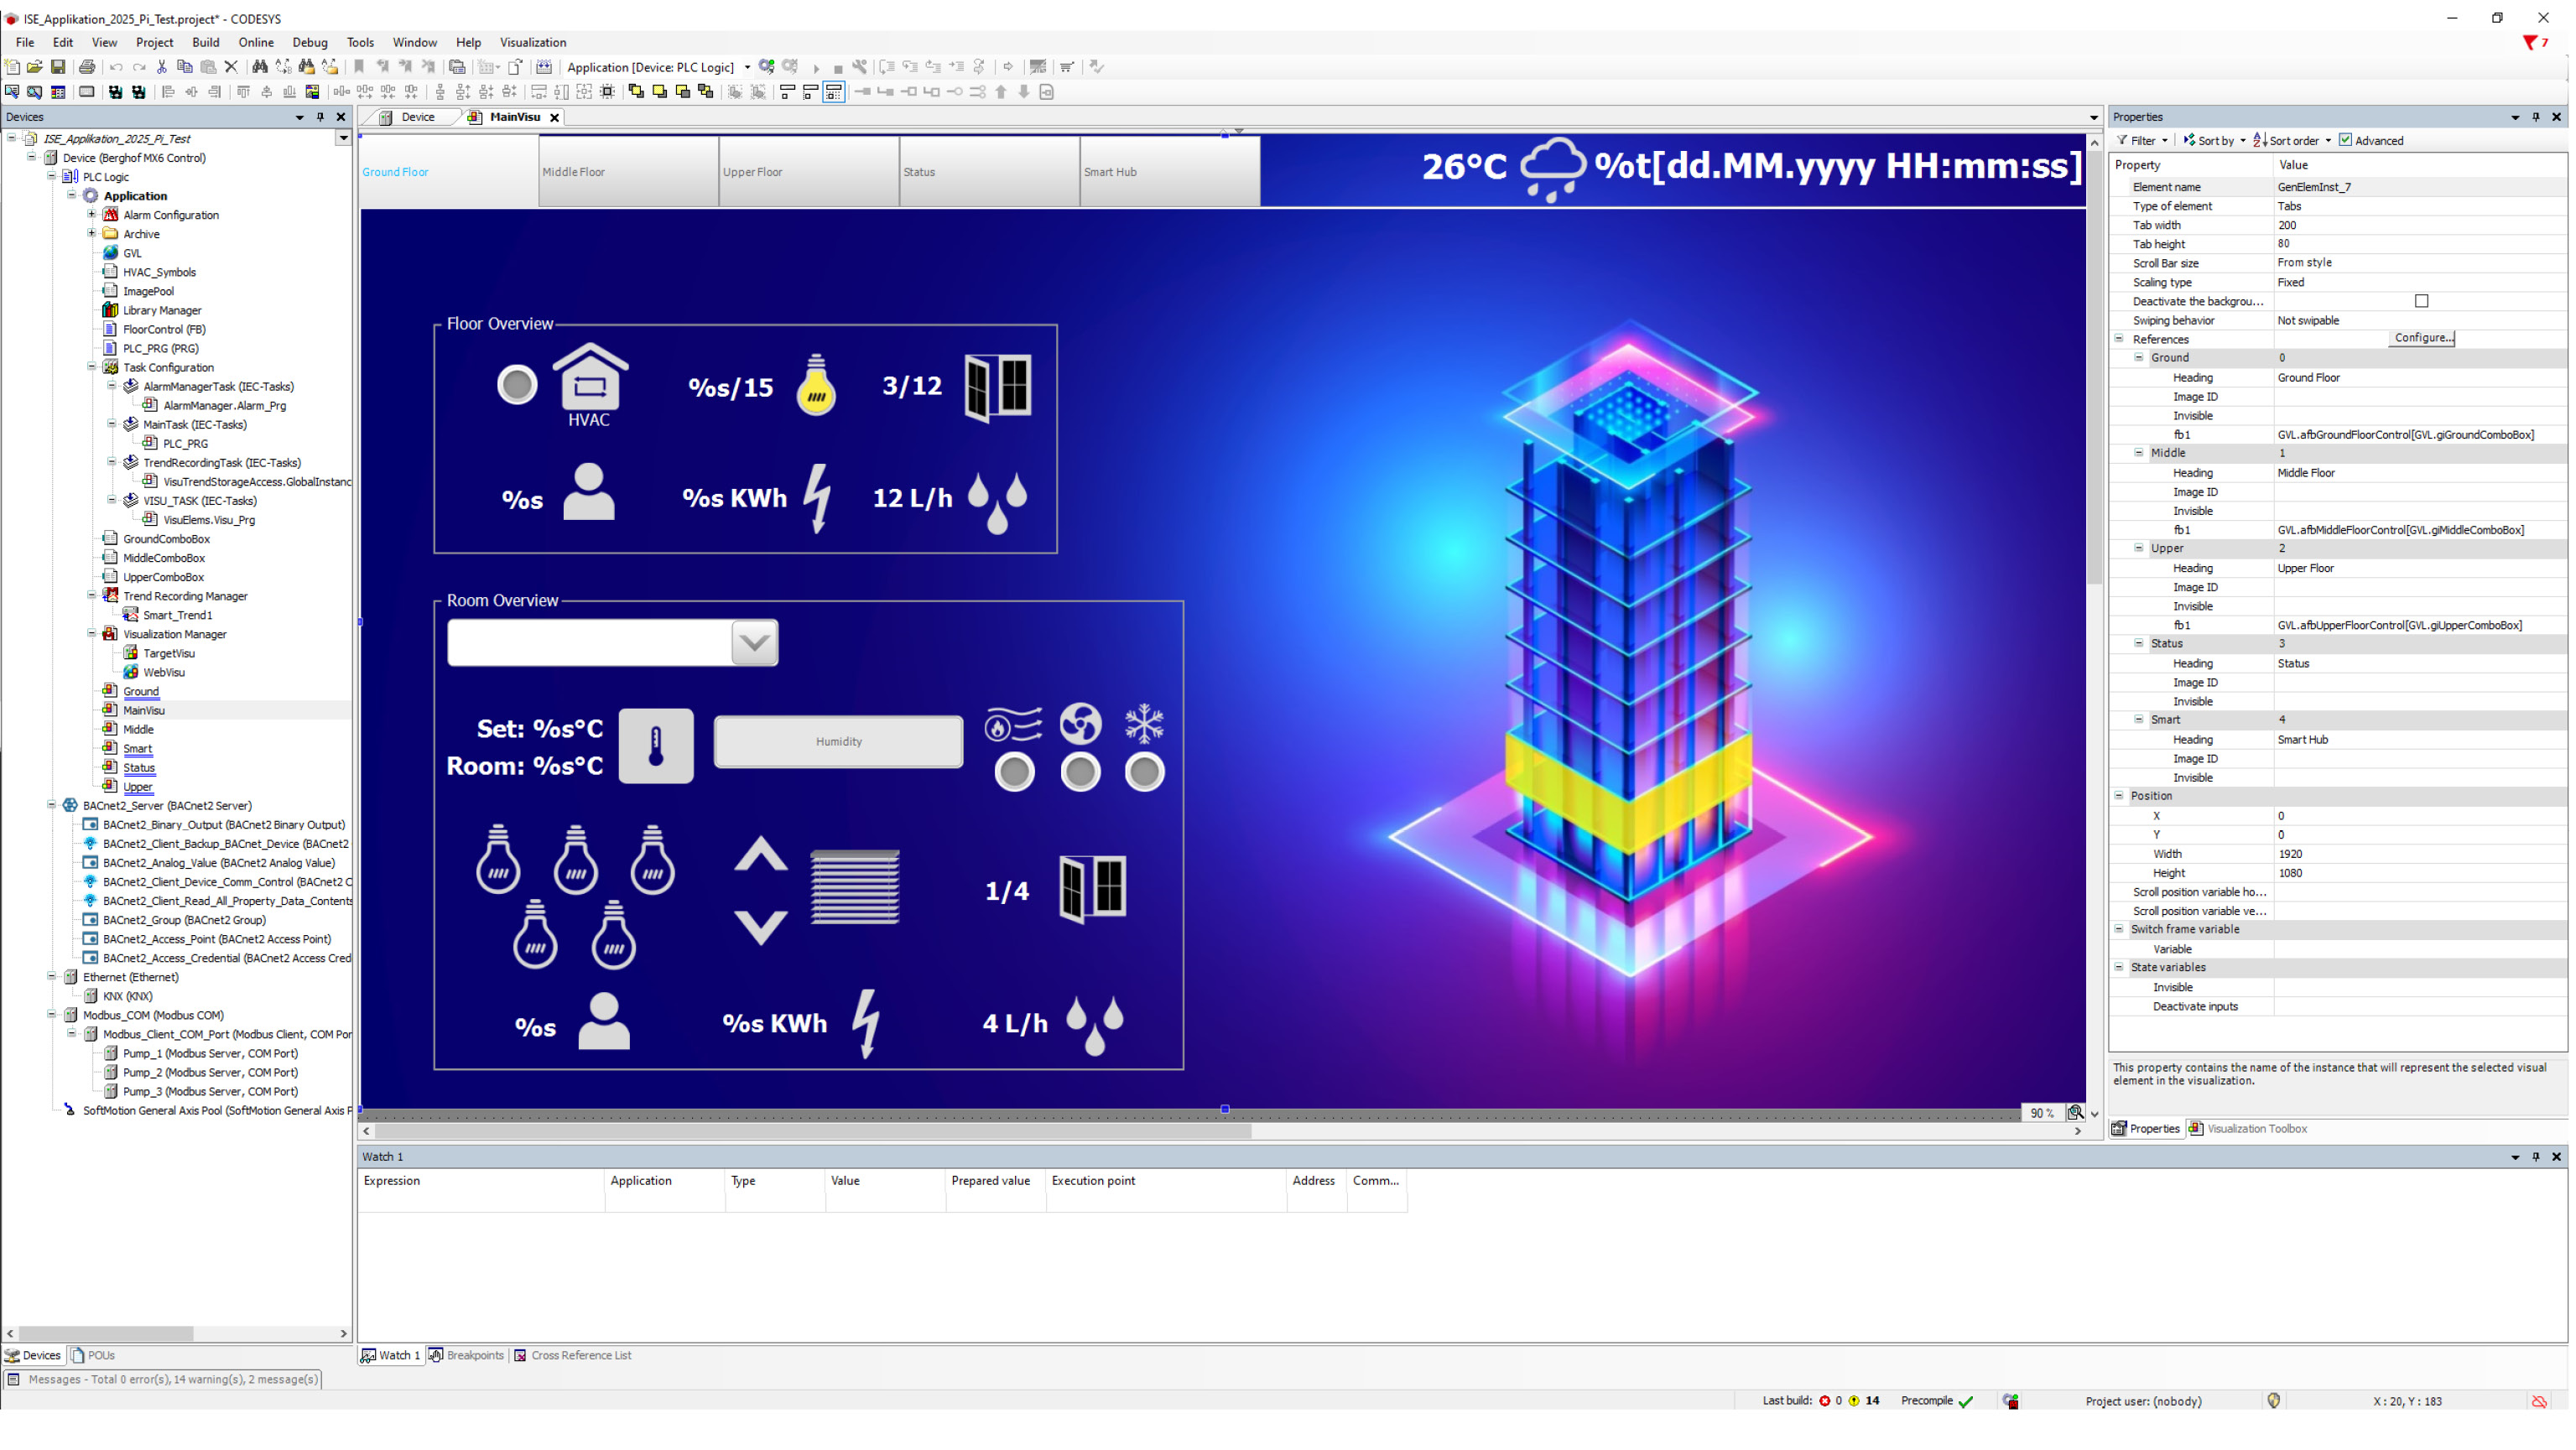Open the Debug menu
This screenshot has width=2576, height=1450.
[x=310, y=42]
